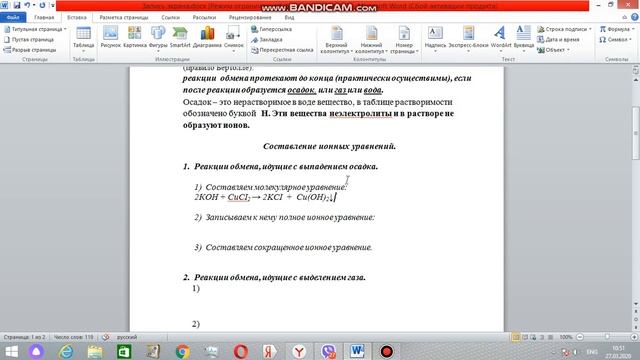Insert Разрыв страницы page break
The width and height of the screenshot is (640, 360).
29,50
